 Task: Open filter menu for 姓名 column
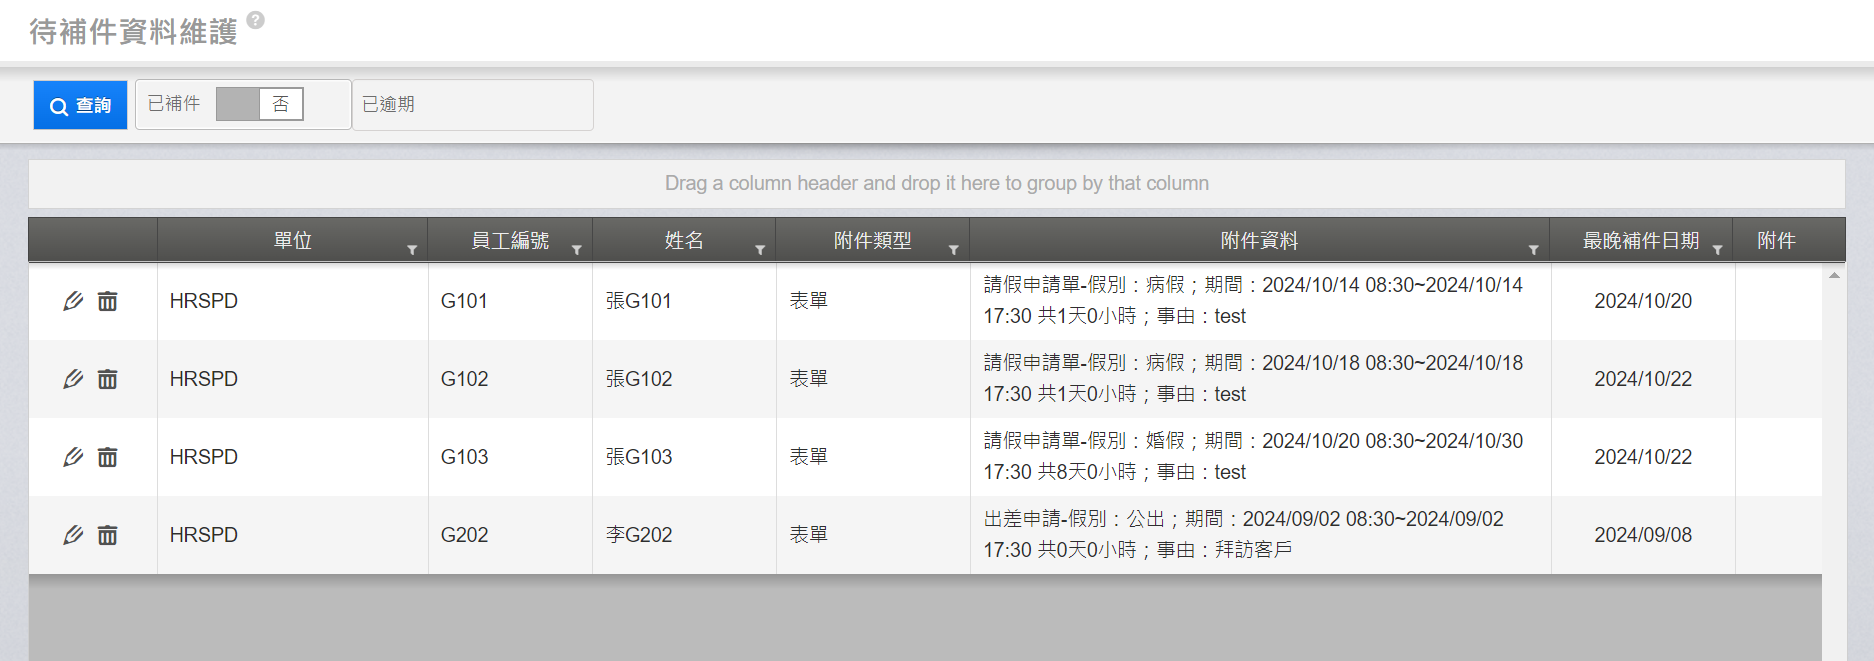point(760,250)
